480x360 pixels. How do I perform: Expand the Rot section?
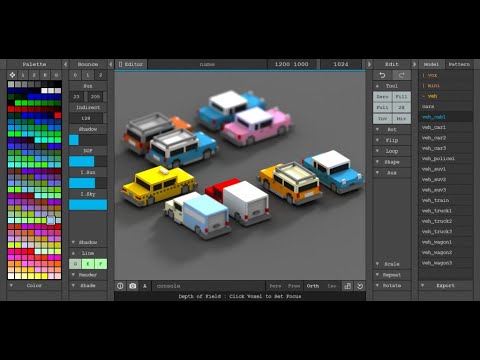pos(392,129)
